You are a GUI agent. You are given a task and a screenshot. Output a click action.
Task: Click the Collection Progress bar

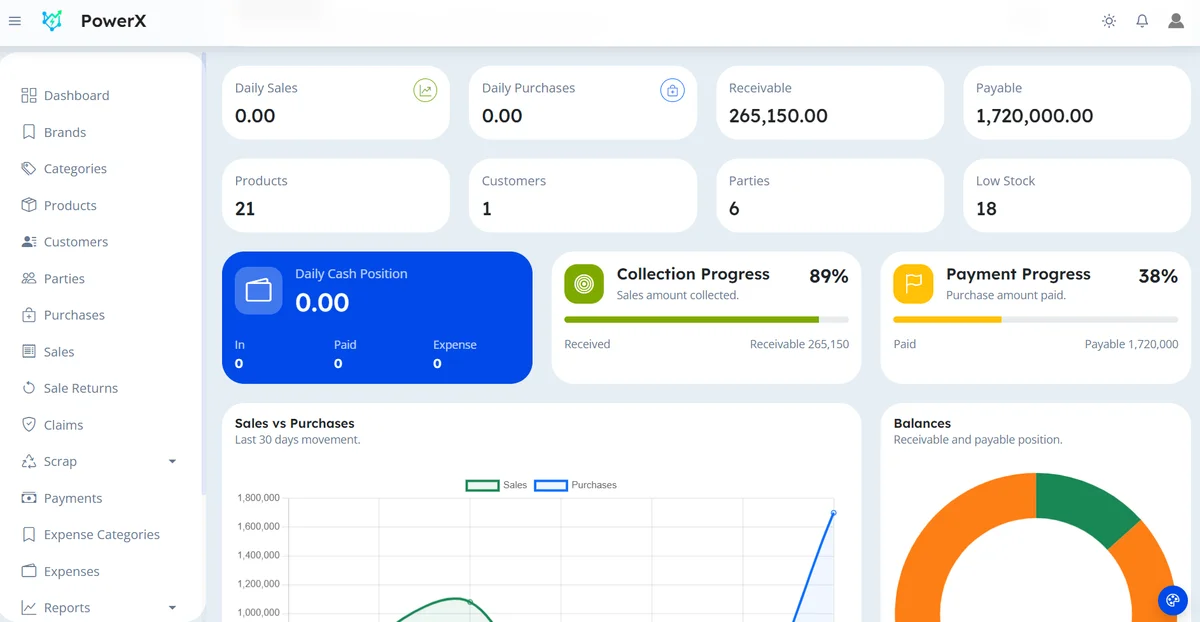(706, 320)
